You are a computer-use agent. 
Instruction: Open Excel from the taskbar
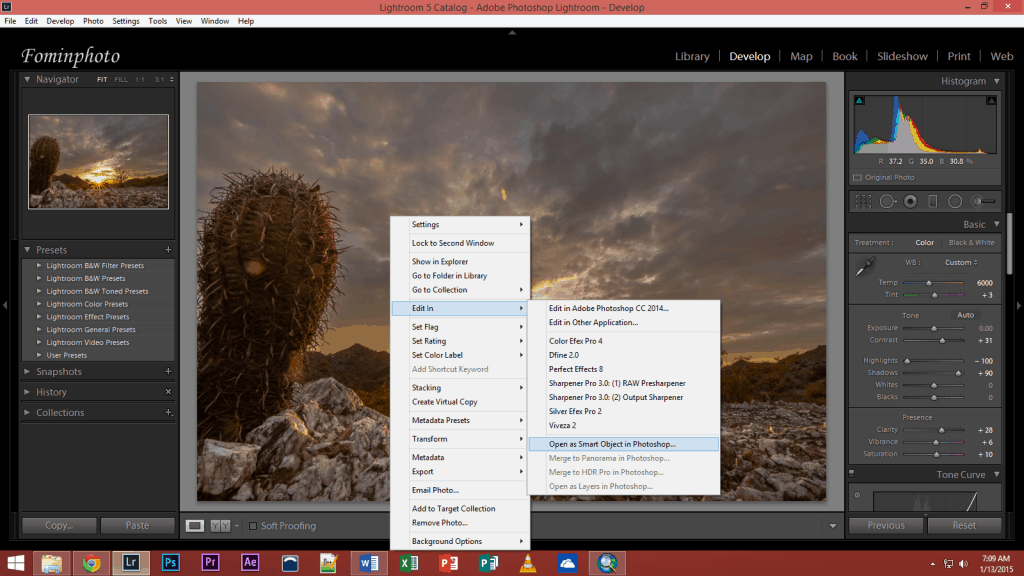coord(409,562)
